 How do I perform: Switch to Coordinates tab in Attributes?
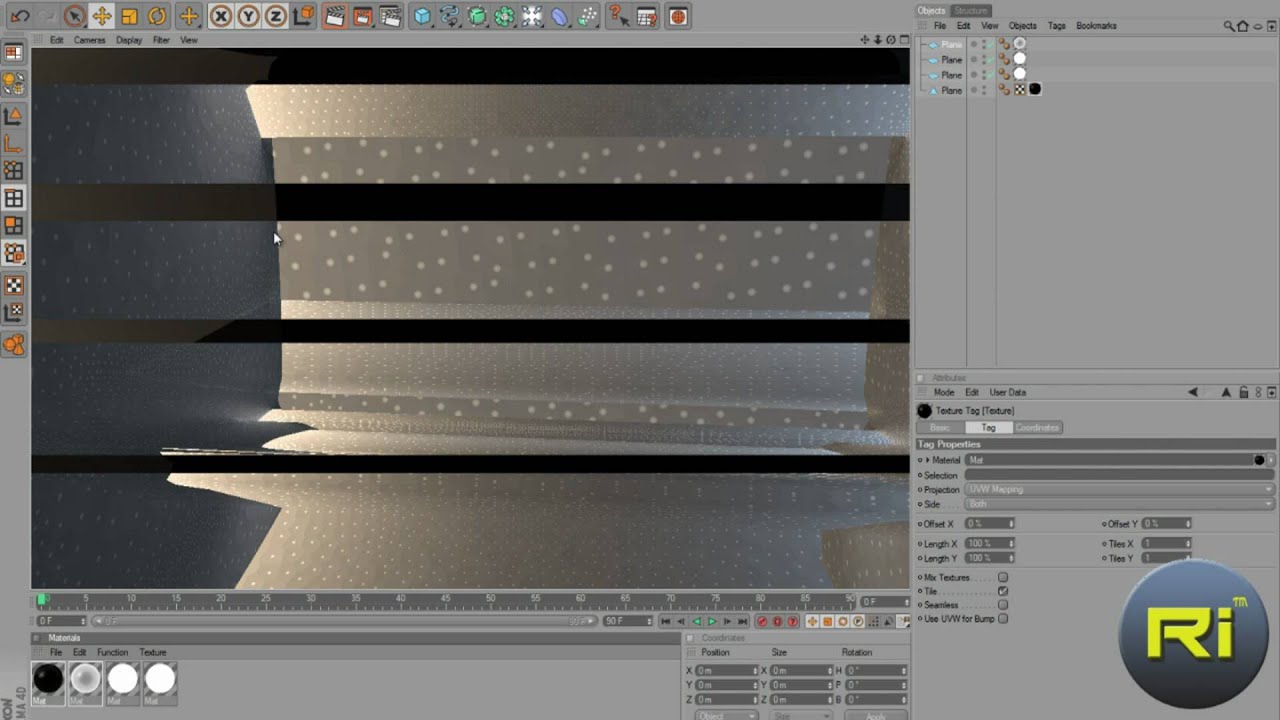[1037, 428]
